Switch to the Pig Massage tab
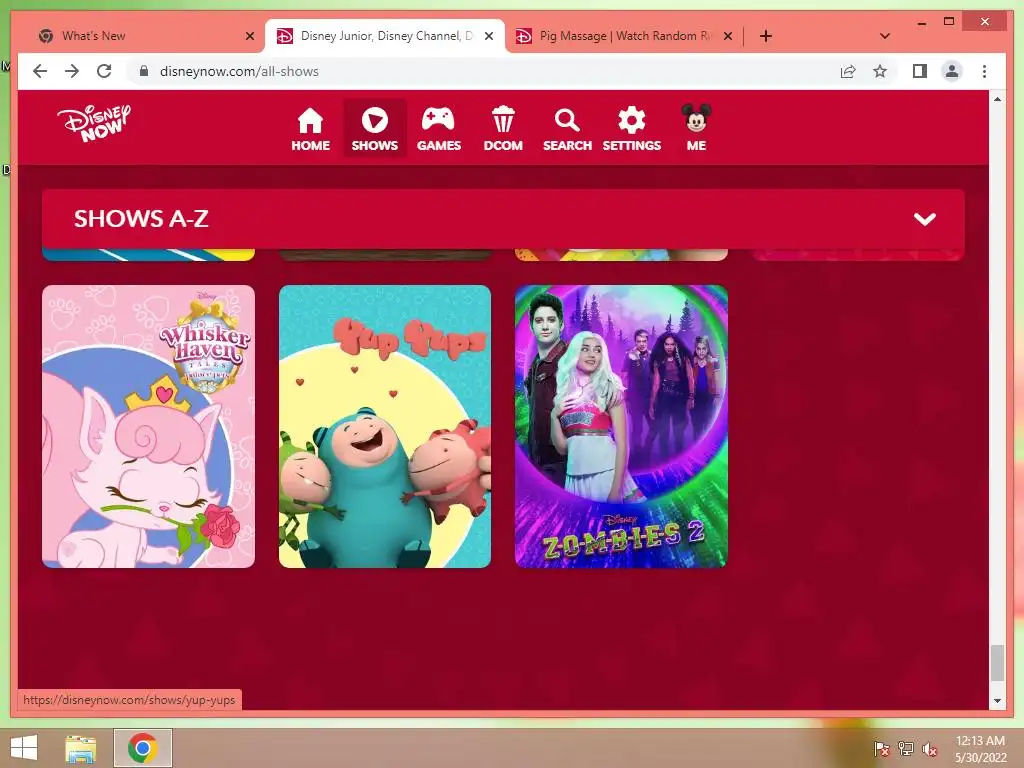Image resolution: width=1024 pixels, height=768 pixels. [x=624, y=36]
